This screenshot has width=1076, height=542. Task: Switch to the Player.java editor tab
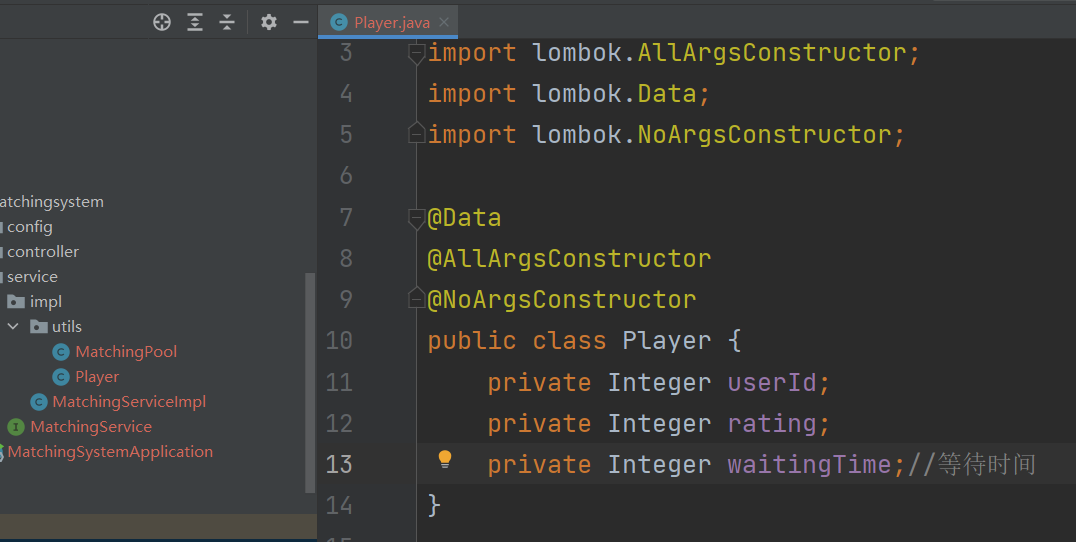pyautogui.click(x=392, y=23)
